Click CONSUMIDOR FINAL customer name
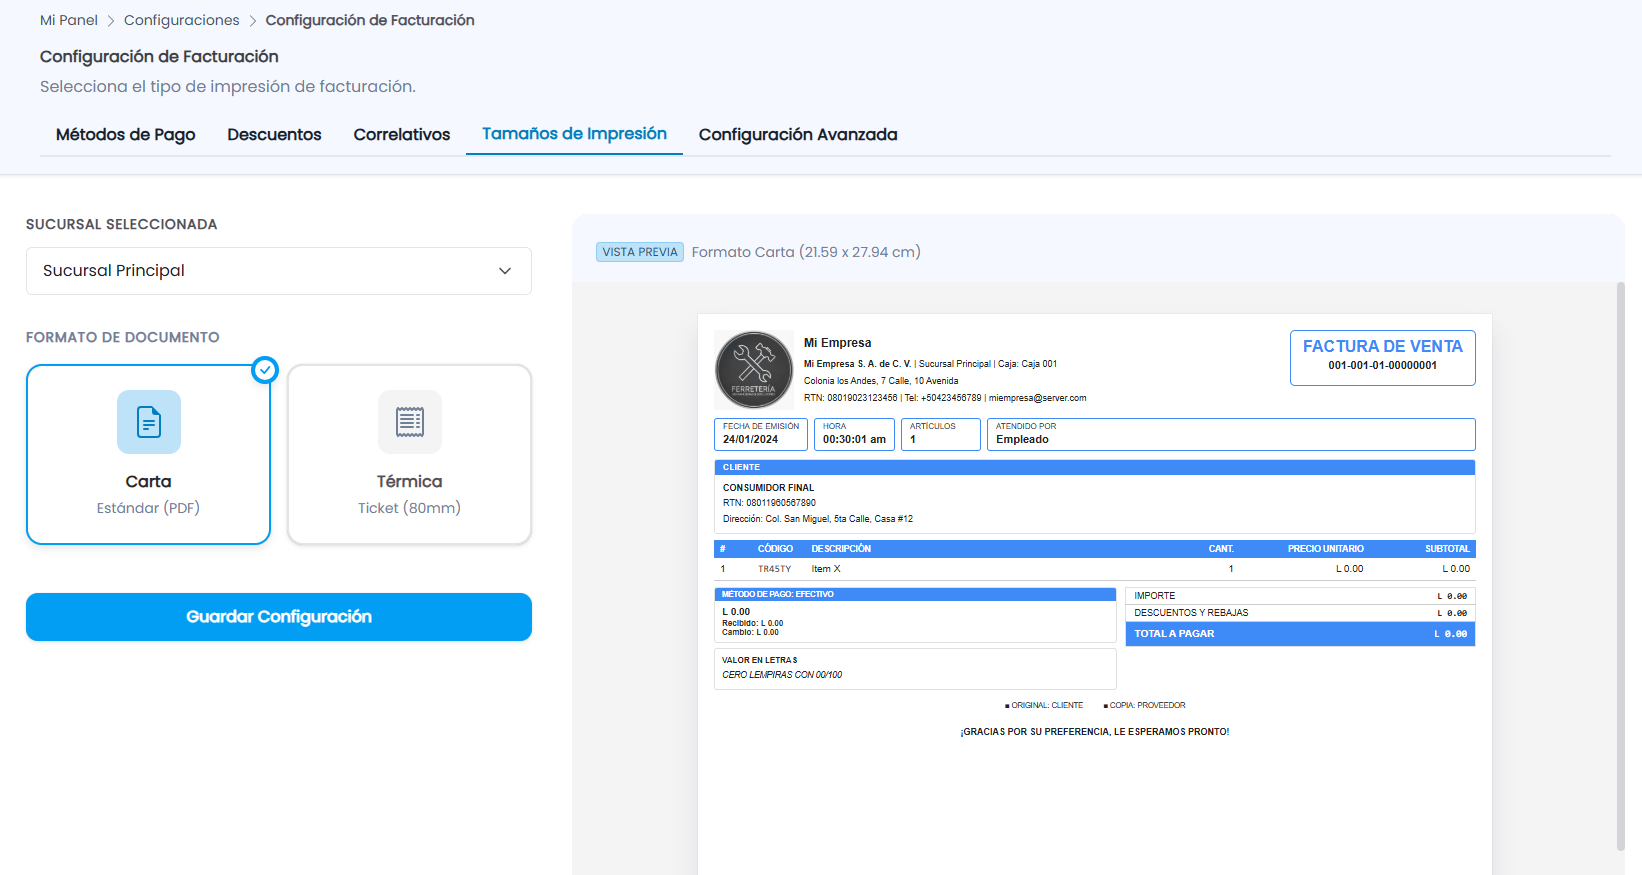This screenshot has width=1642, height=875. click(x=768, y=488)
